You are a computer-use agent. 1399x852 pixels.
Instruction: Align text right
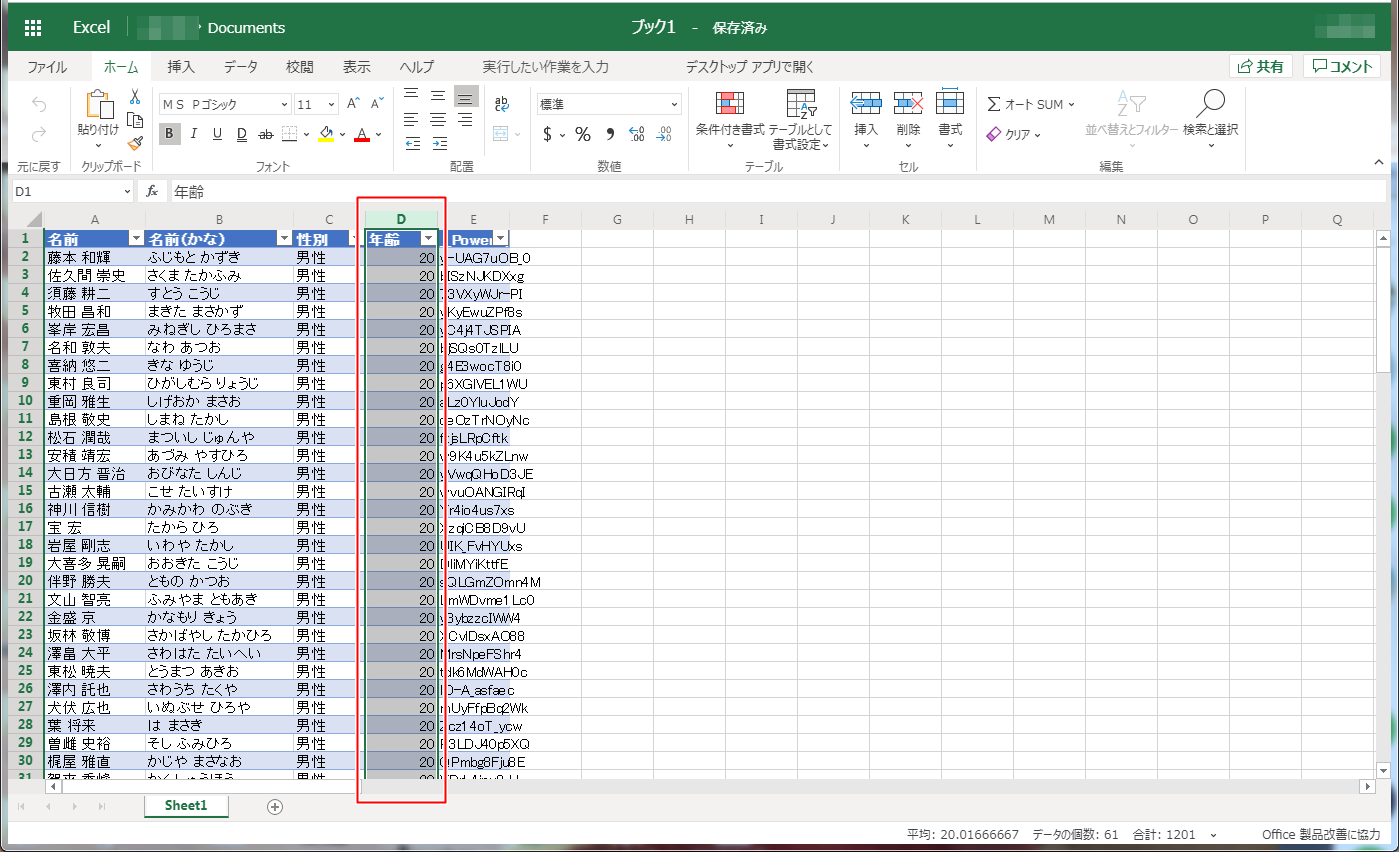464,119
